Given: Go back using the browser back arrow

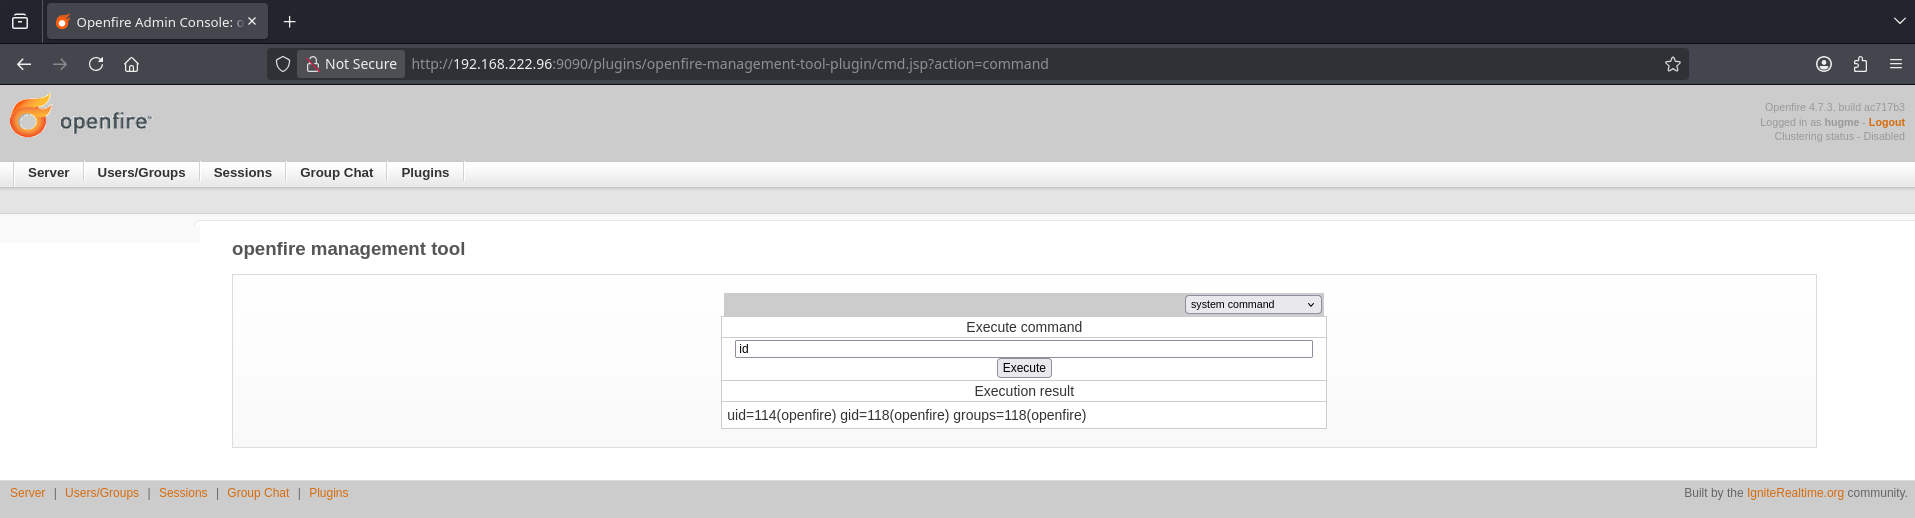Looking at the screenshot, I should pyautogui.click(x=24, y=64).
